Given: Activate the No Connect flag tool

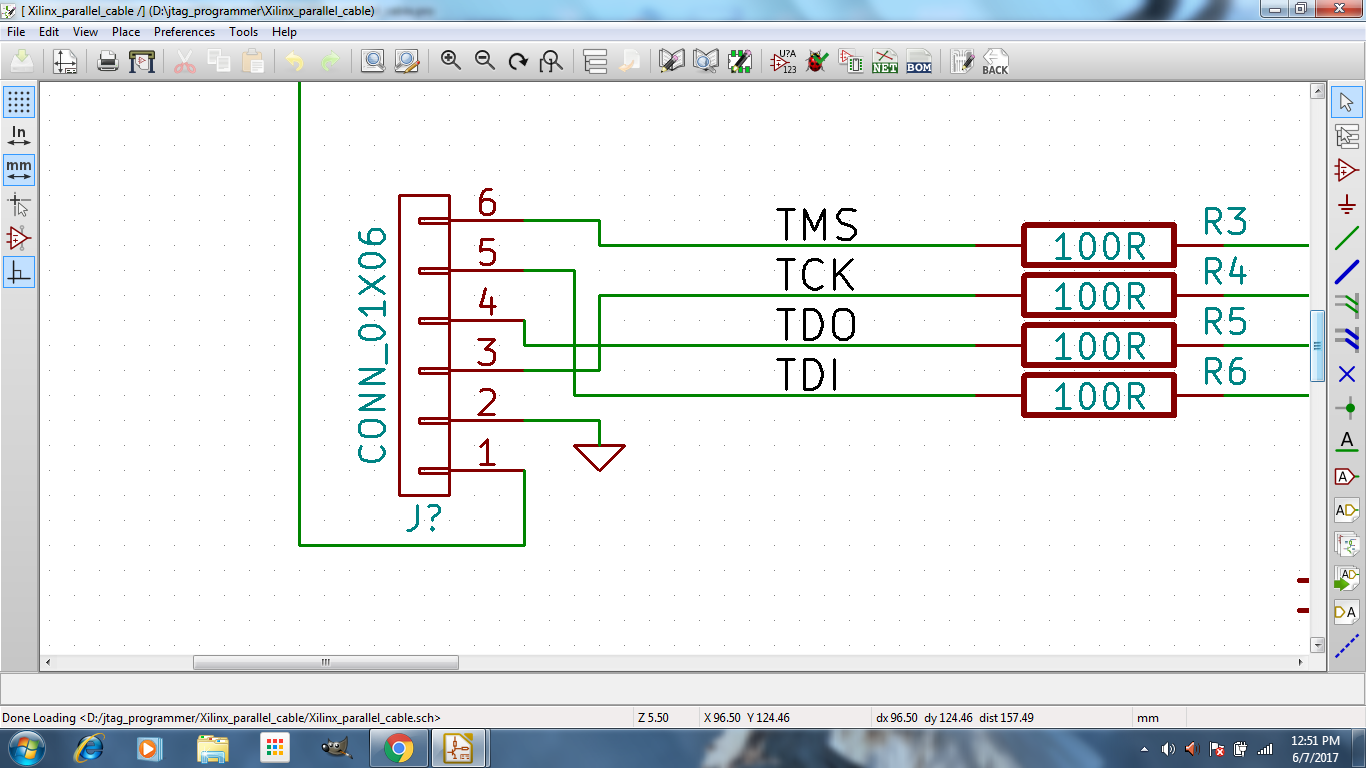Looking at the screenshot, I should 1347,372.
